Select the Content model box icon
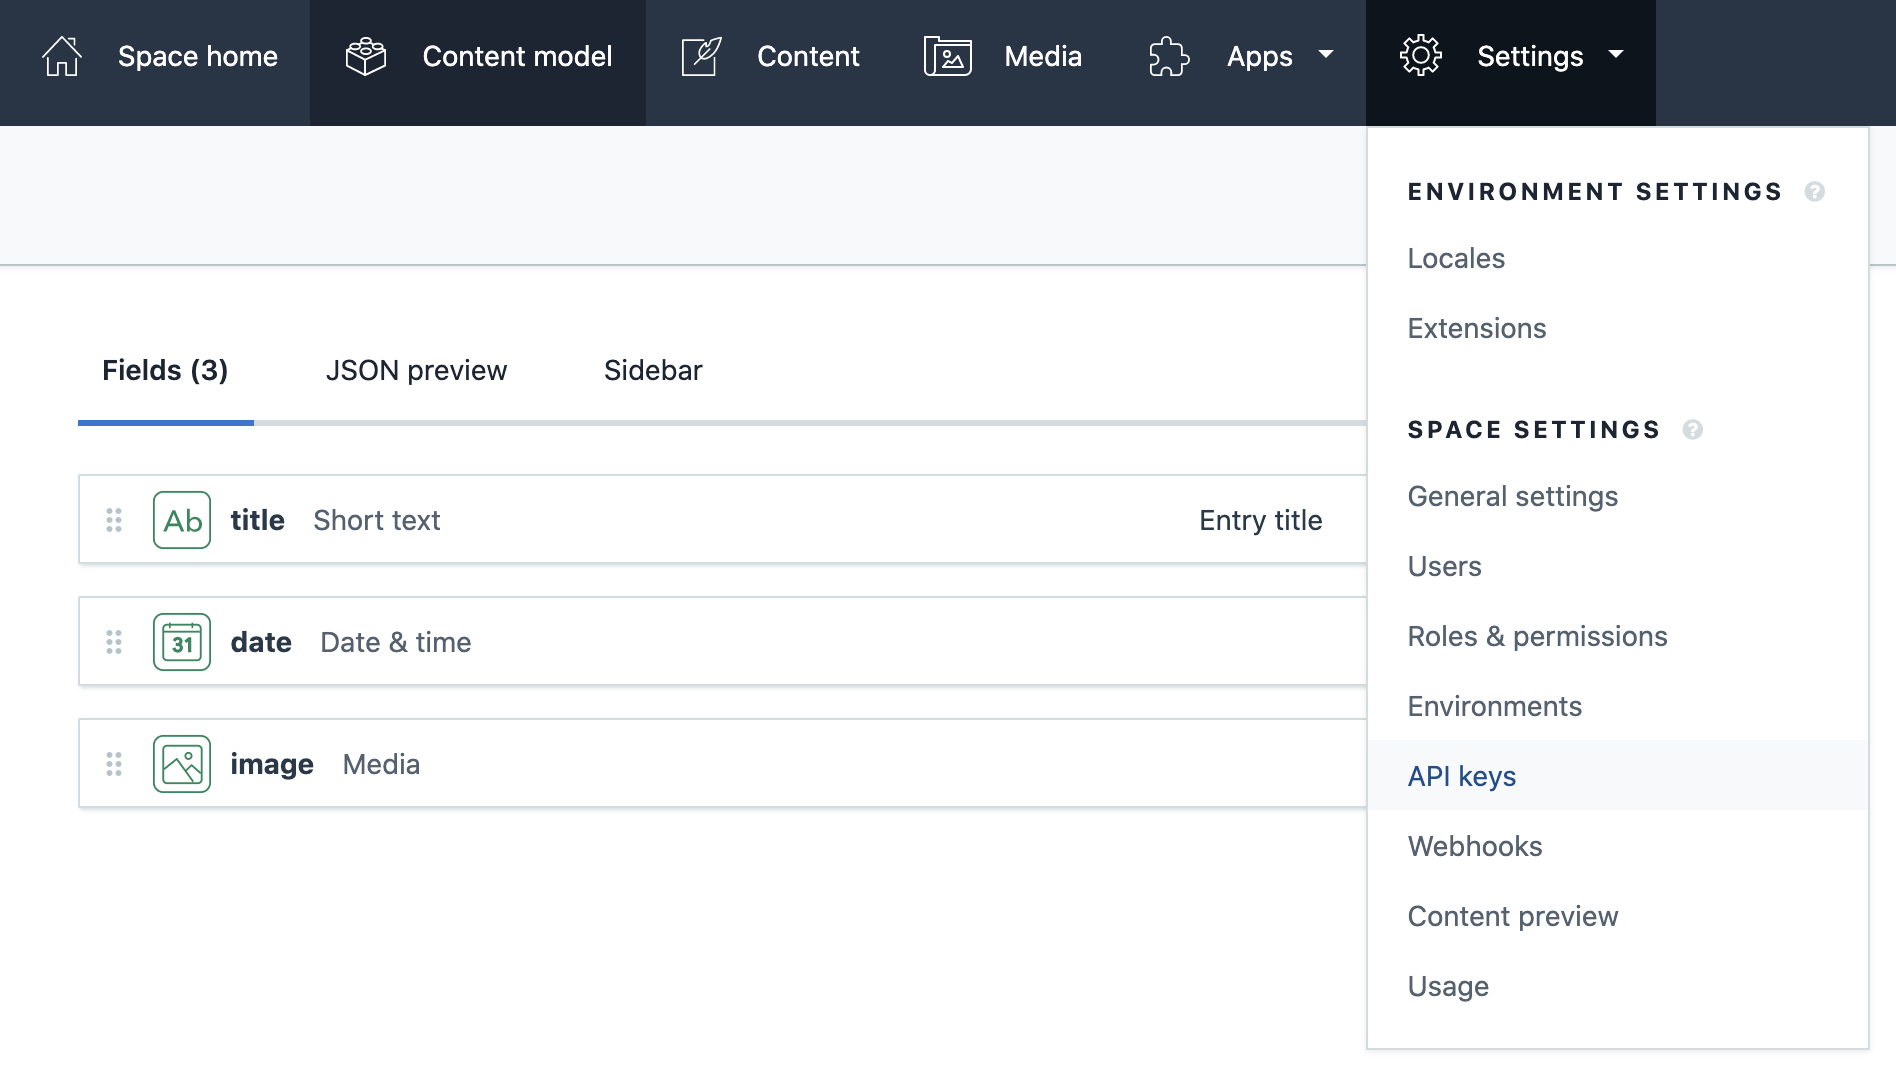This screenshot has width=1896, height=1092. tap(366, 56)
